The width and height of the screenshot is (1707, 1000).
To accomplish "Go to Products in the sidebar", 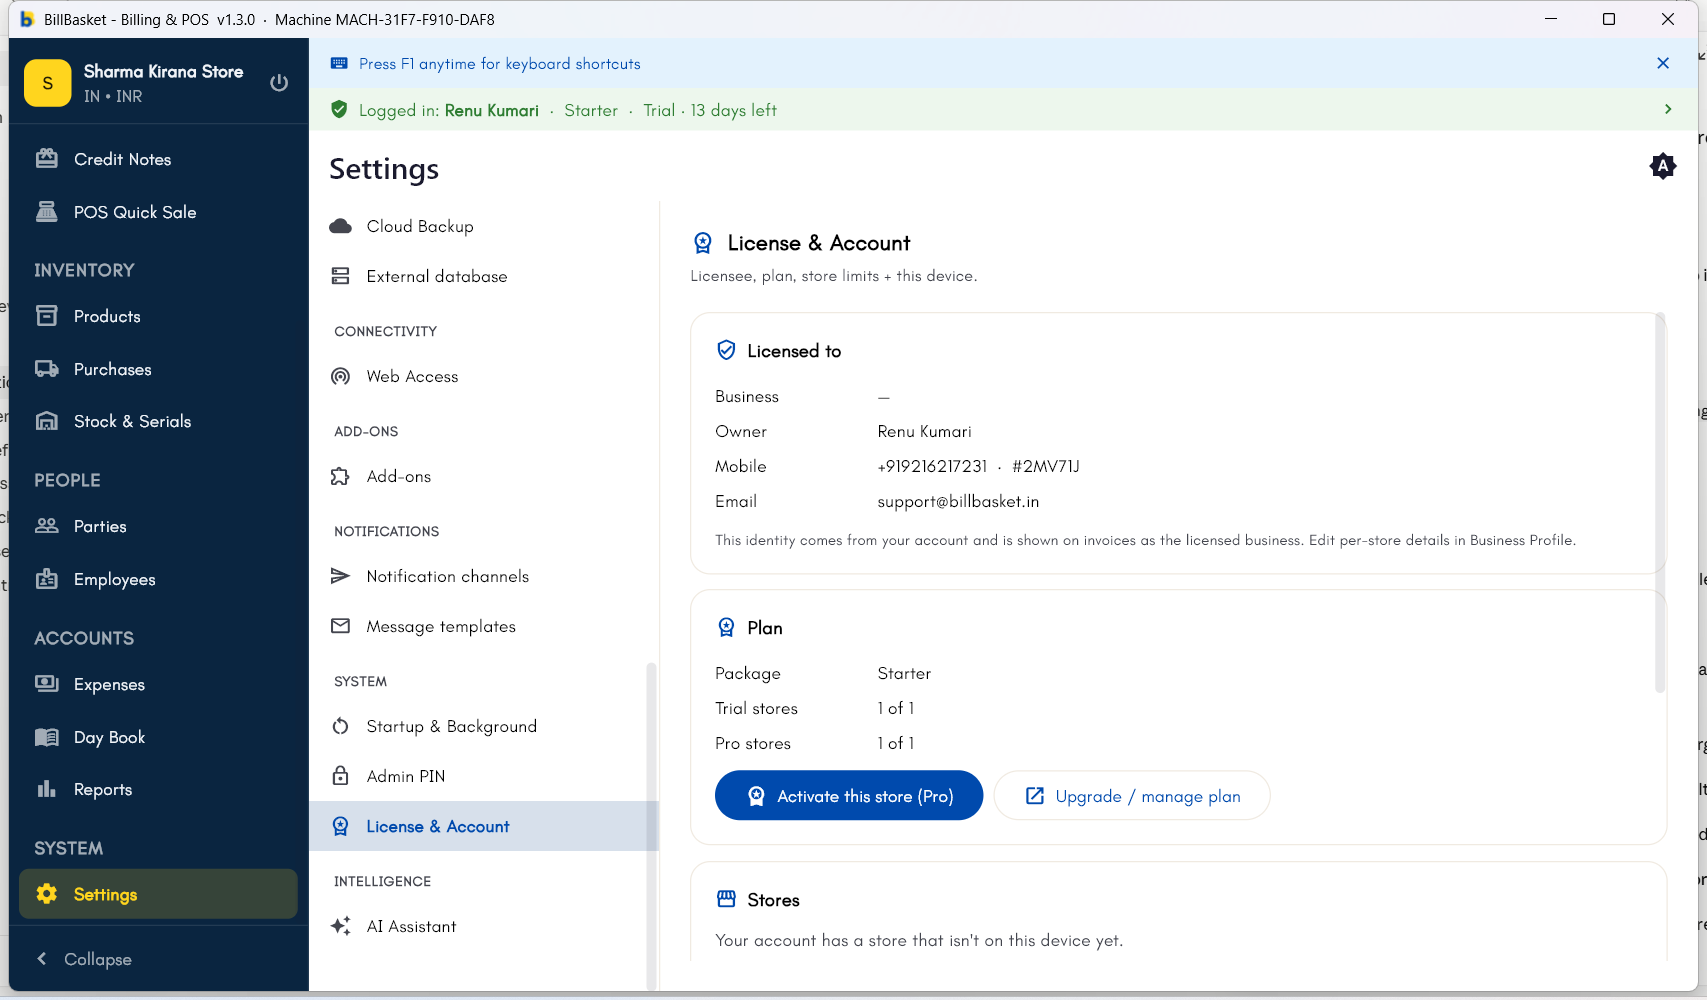I will coord(158,316).
